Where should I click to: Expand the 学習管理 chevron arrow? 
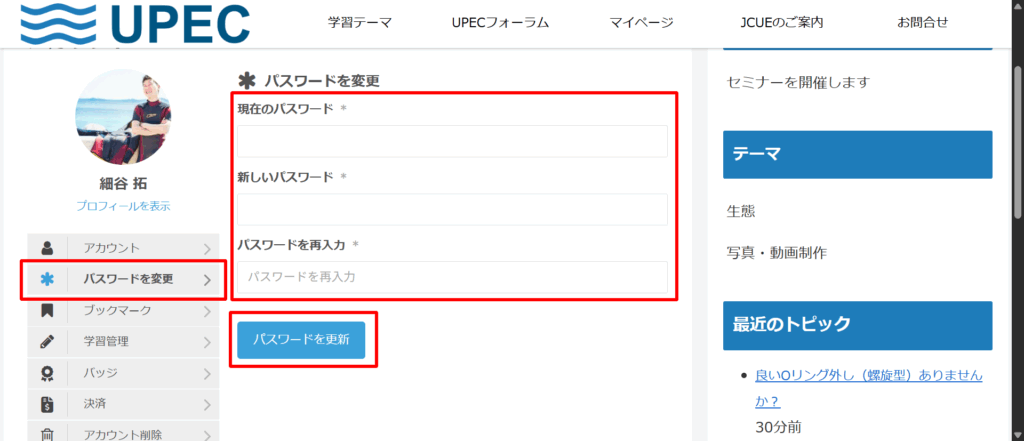[x=207, y=341]
